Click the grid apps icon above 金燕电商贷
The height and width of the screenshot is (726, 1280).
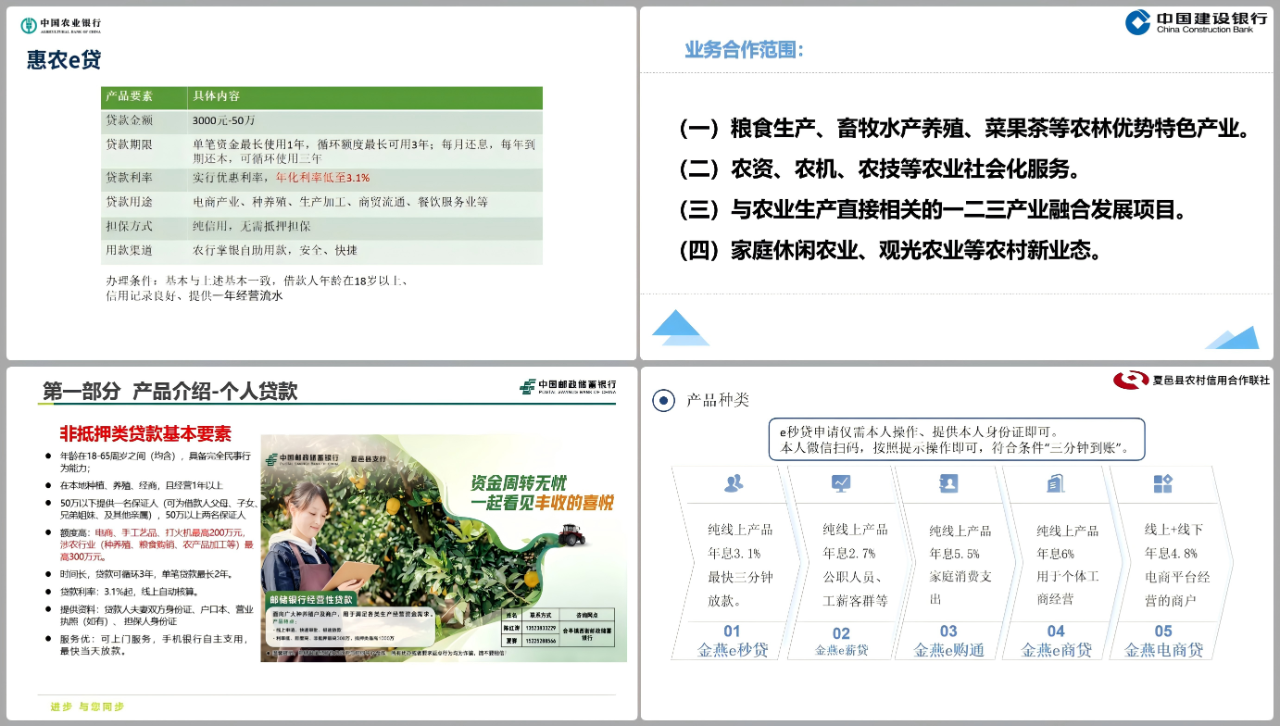click(1162, 484)
